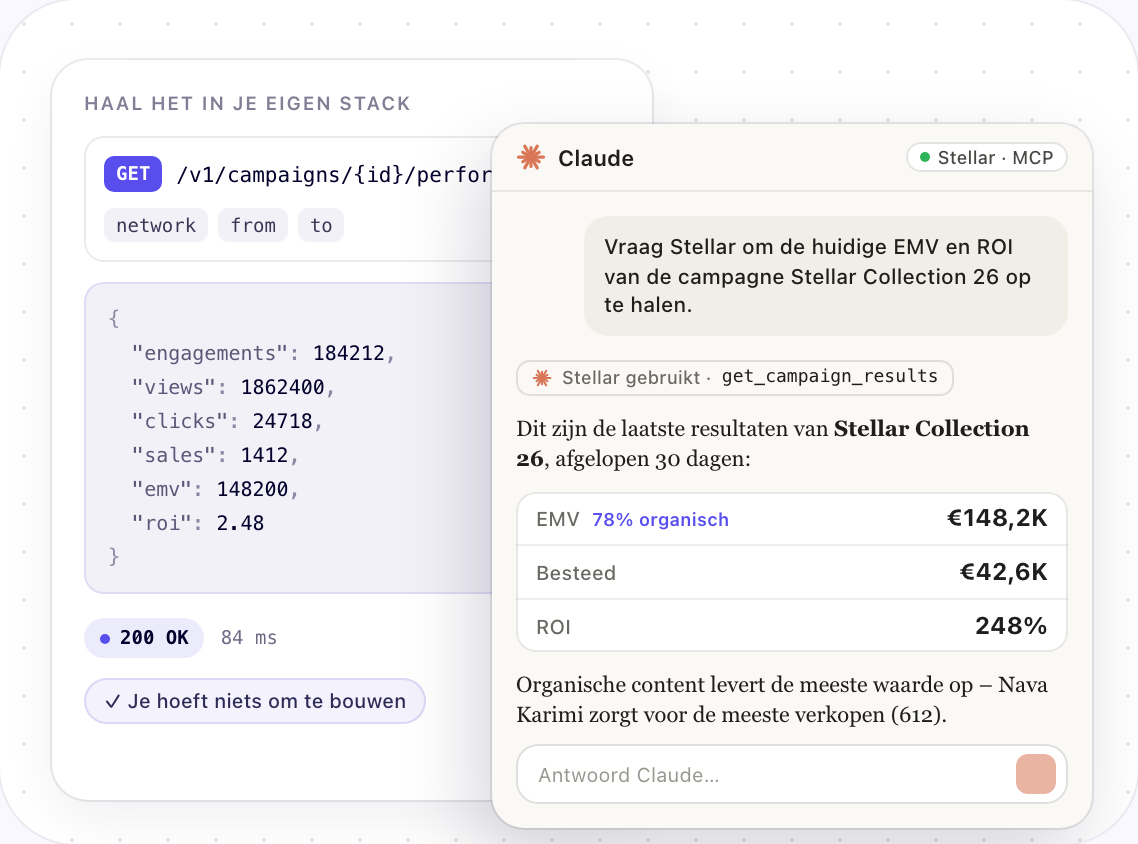Viewport: 1138px width, 844px height.
Task: Select the from parameter chip
Action: click(253, 226)
